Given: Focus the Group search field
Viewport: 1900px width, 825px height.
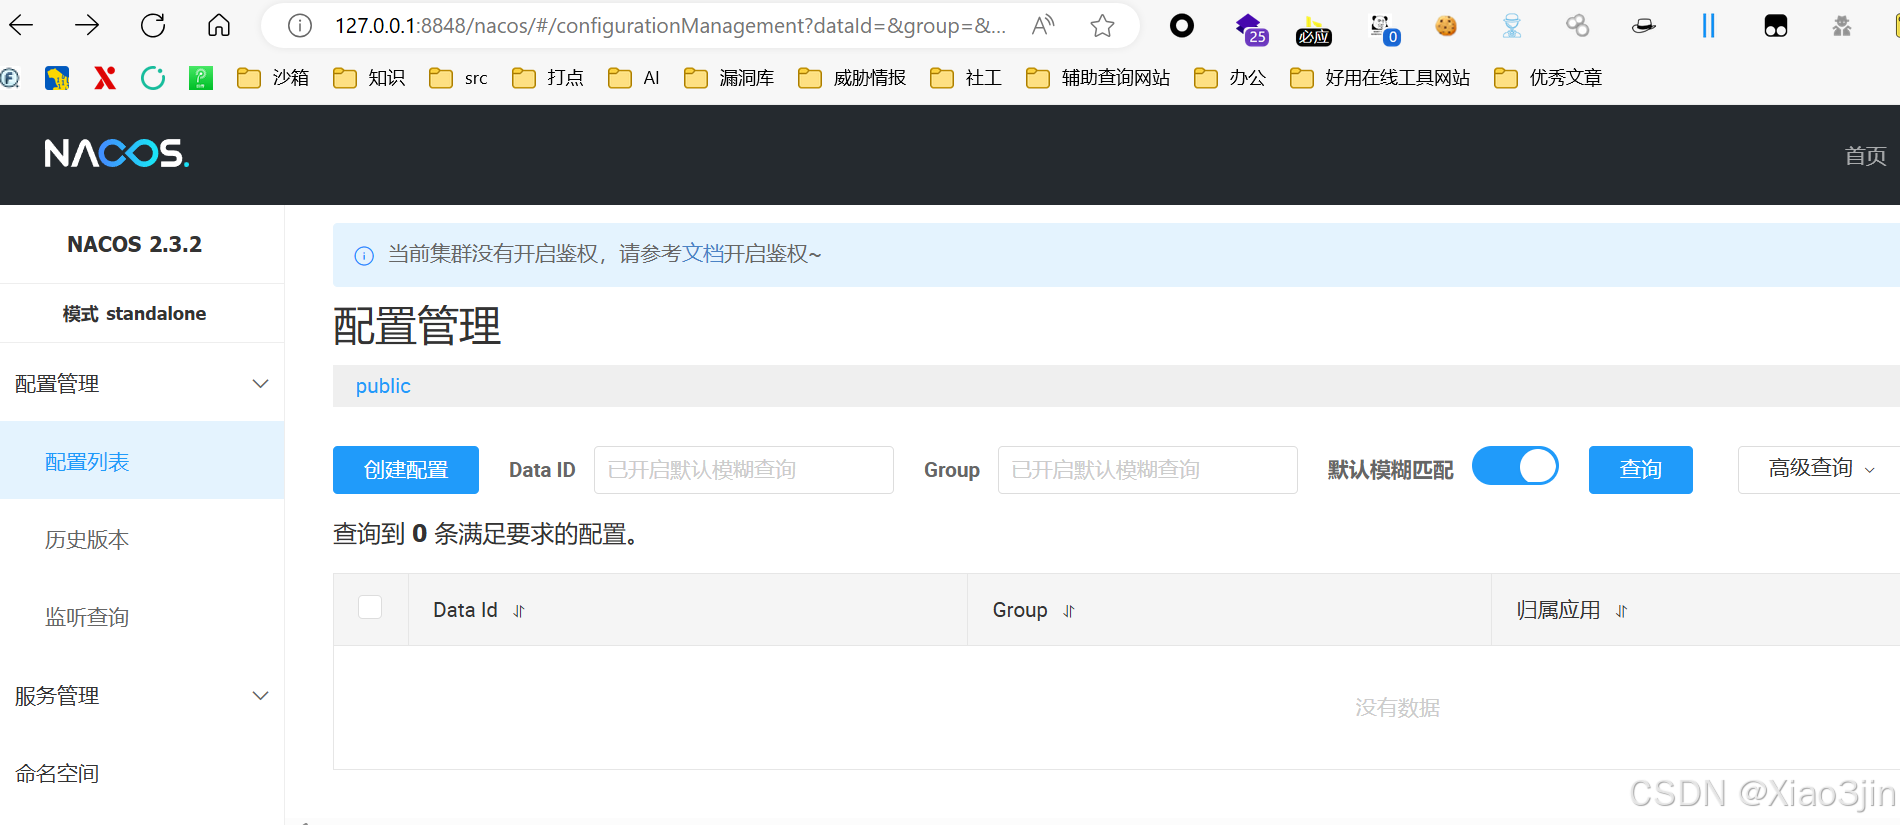Looking at the screenshot, I should [x=1148, y=470].
